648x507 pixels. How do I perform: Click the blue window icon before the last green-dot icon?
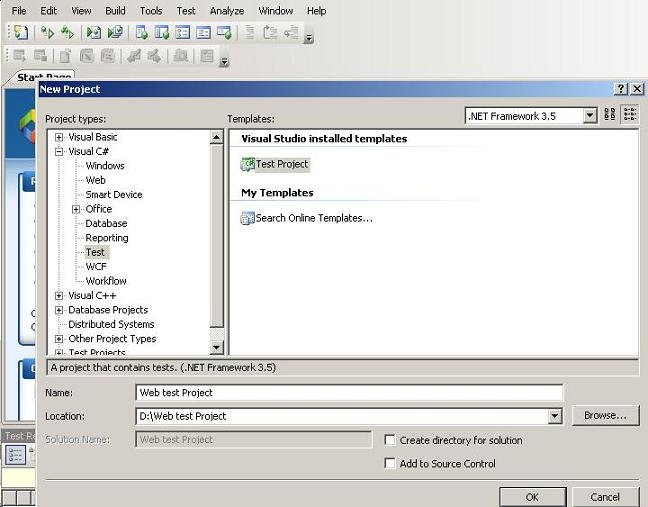click(x=203, y=33)
